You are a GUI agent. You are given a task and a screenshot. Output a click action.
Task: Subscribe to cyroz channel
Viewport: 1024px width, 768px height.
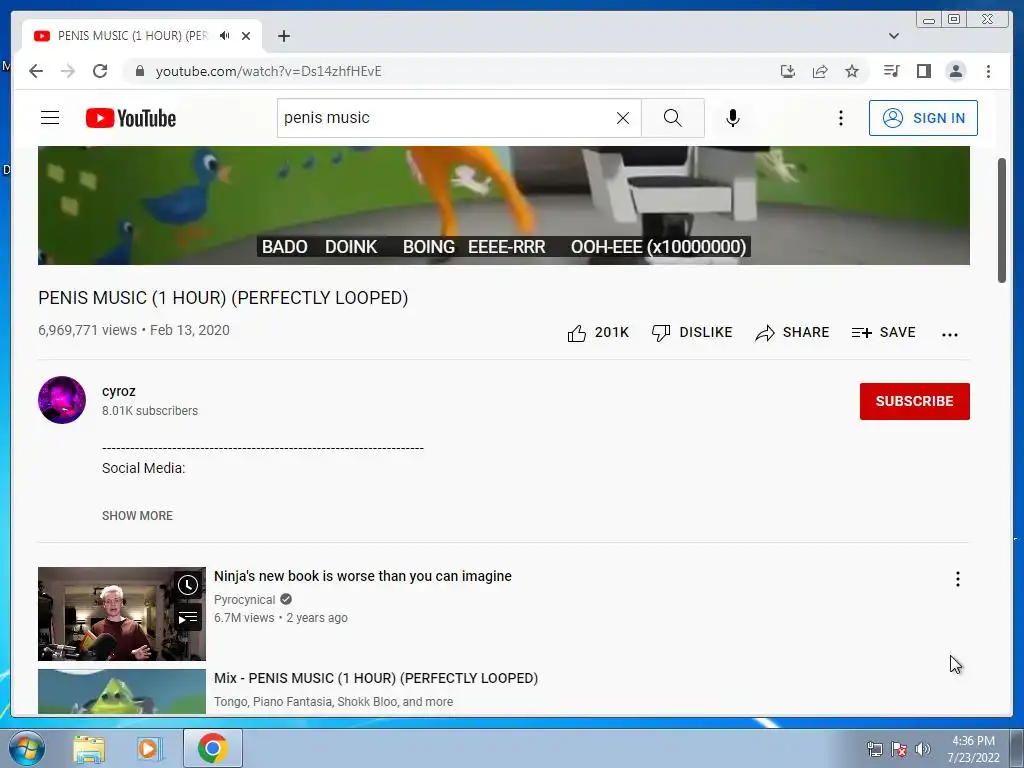914,401
